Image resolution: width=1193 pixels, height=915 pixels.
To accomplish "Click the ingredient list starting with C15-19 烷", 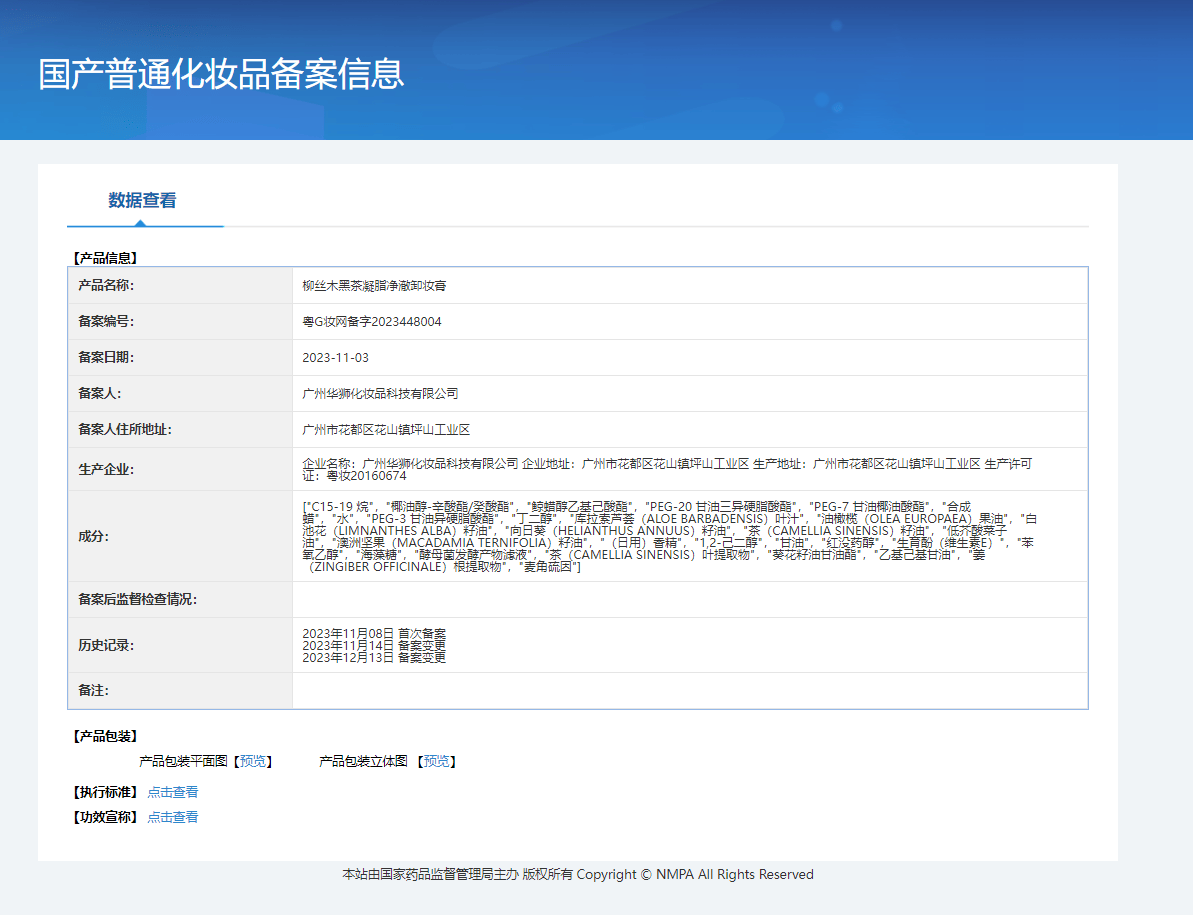I will (x=670, y=536).
